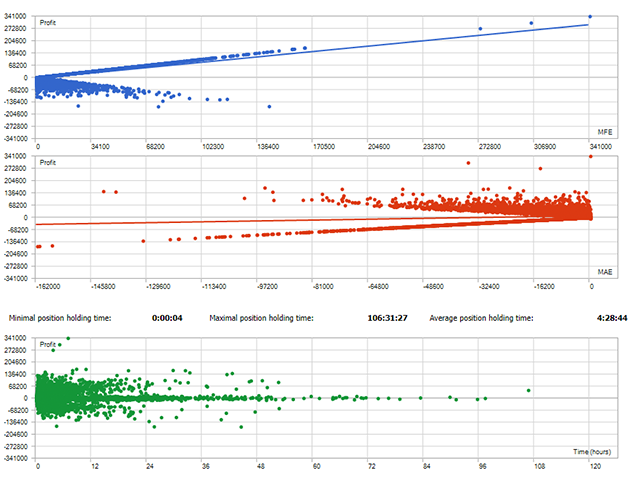Select the minimal holding time value 0:00:04
640x480 pixels.
point(167,318)
